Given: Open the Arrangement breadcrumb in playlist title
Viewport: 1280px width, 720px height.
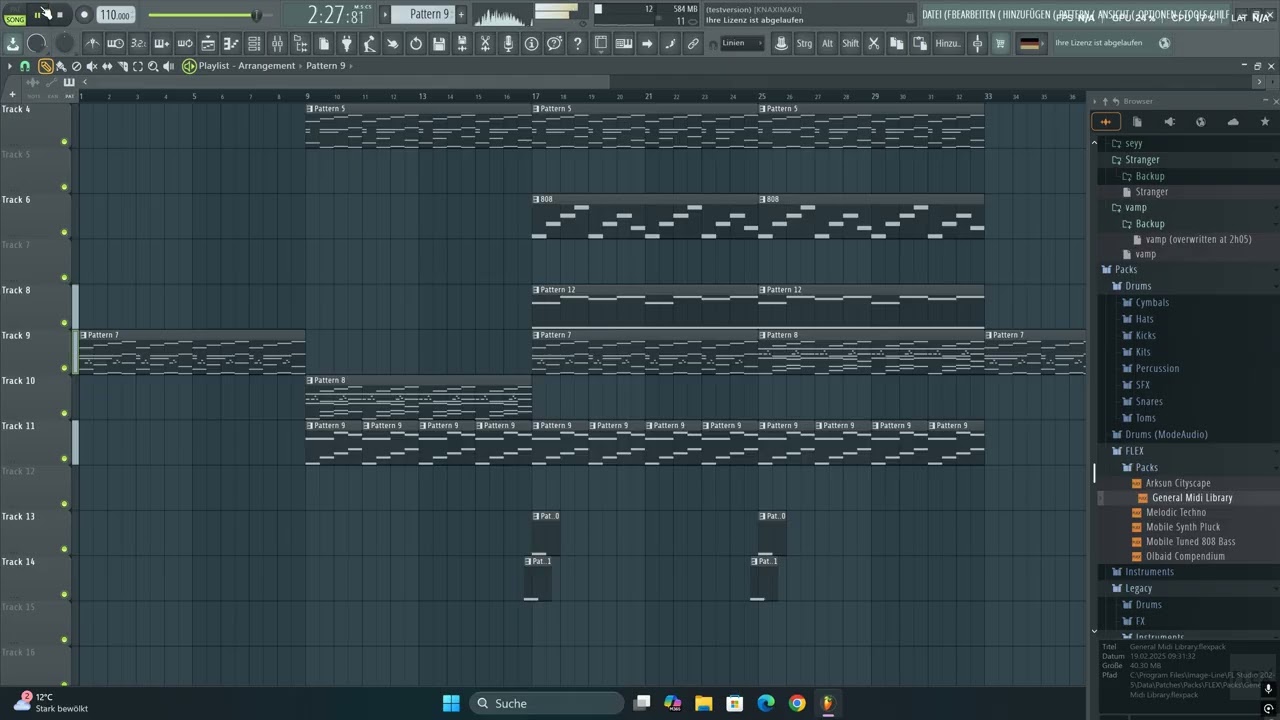Looking at the screenshot, I should coord(267,66).
